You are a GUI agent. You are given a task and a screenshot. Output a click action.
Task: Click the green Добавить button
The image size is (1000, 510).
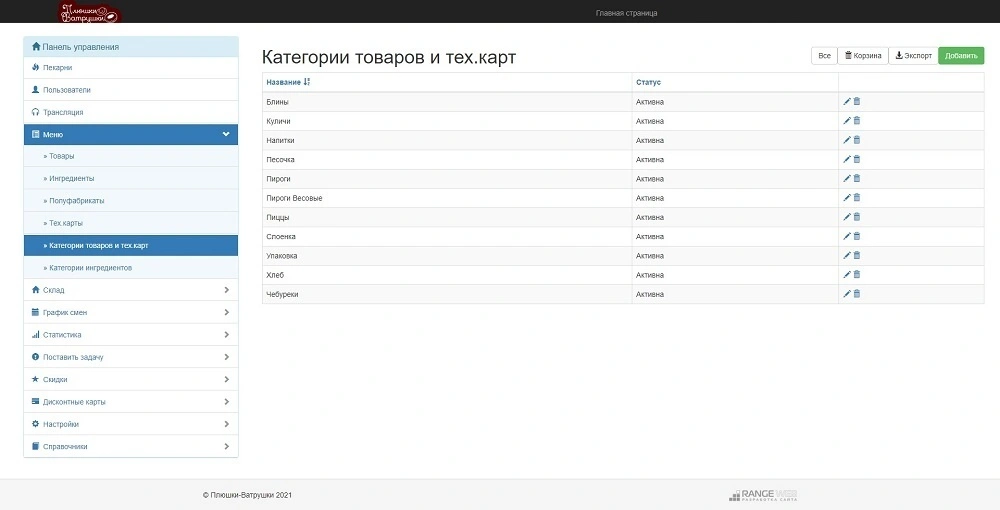(x=961, y=55)
